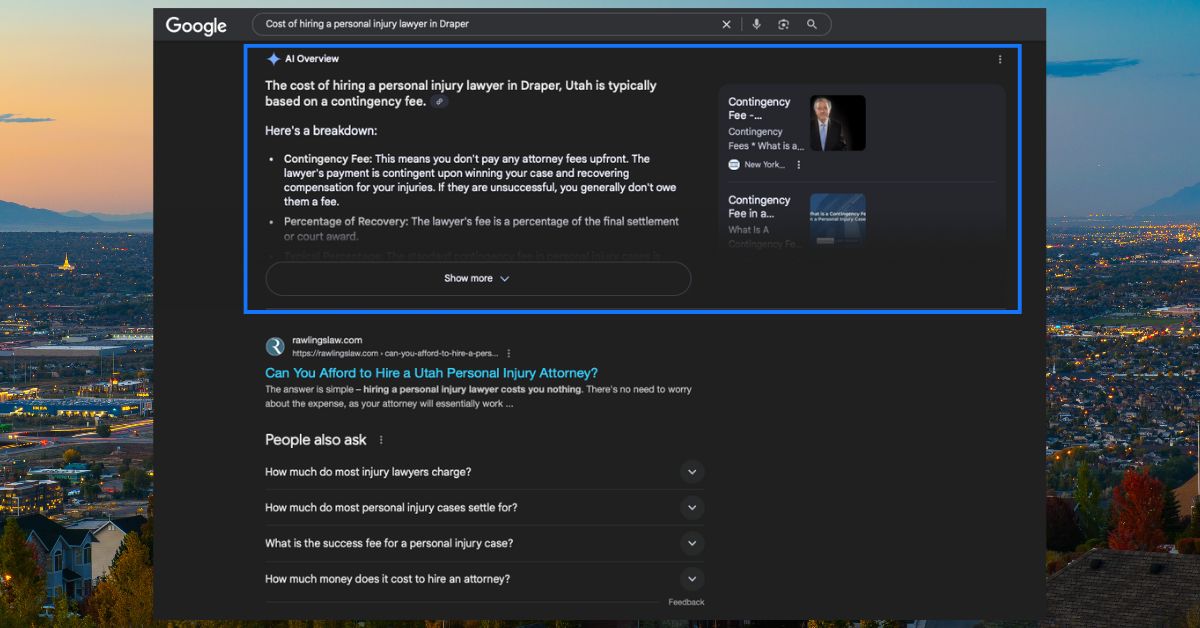Click the 'Here's a breakdown:' text

tap(321, 131)
